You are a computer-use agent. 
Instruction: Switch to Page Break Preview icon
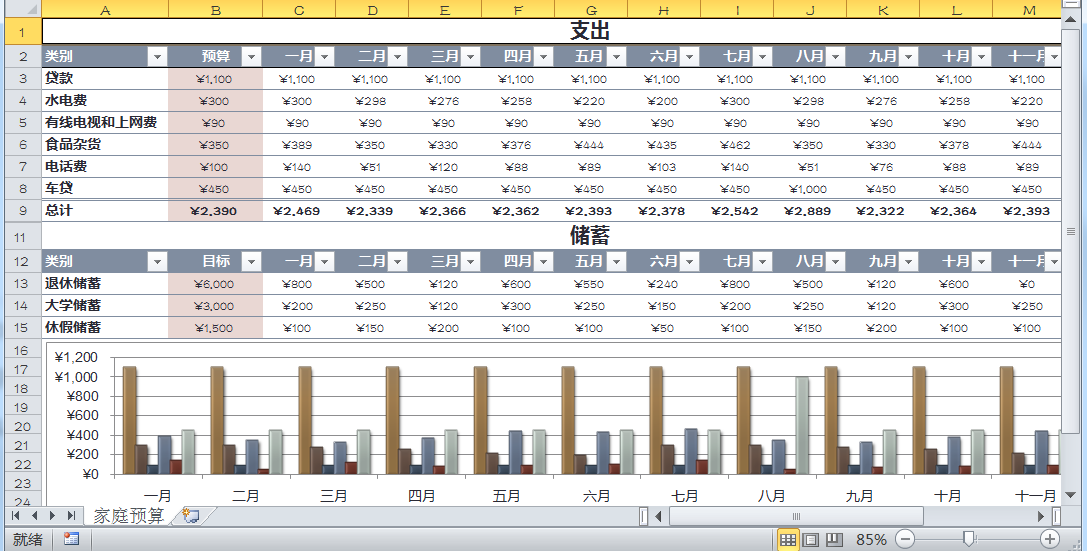click(x=834, y=539)
